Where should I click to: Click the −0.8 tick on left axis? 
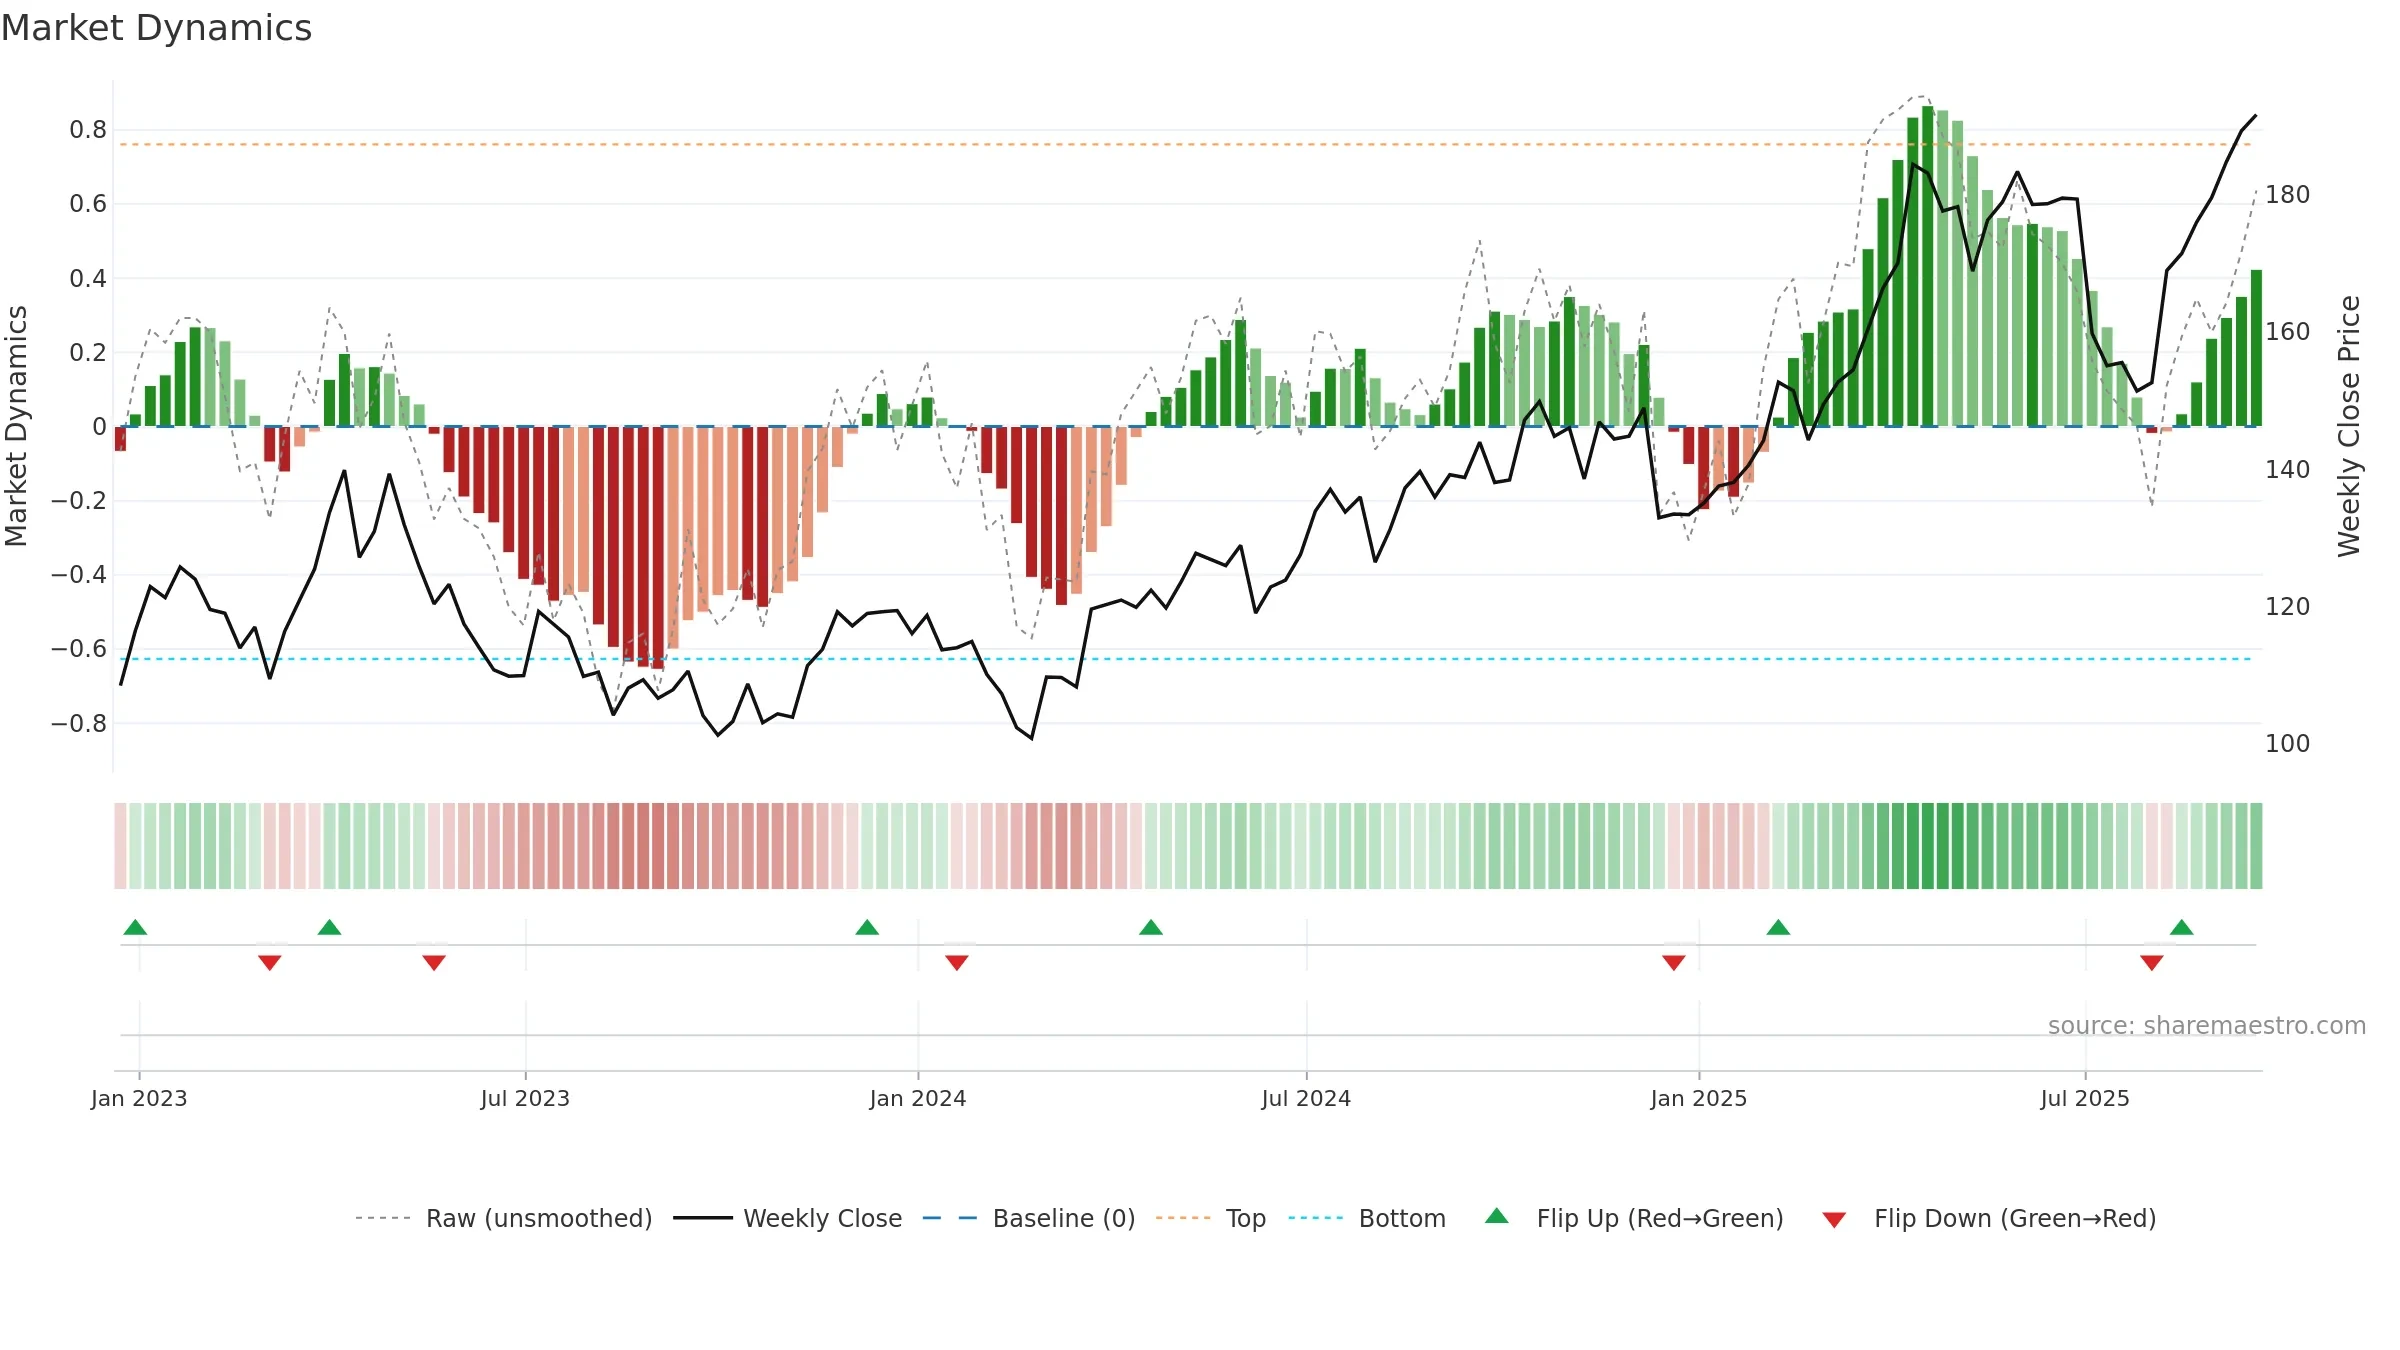[x=79, y=723]
